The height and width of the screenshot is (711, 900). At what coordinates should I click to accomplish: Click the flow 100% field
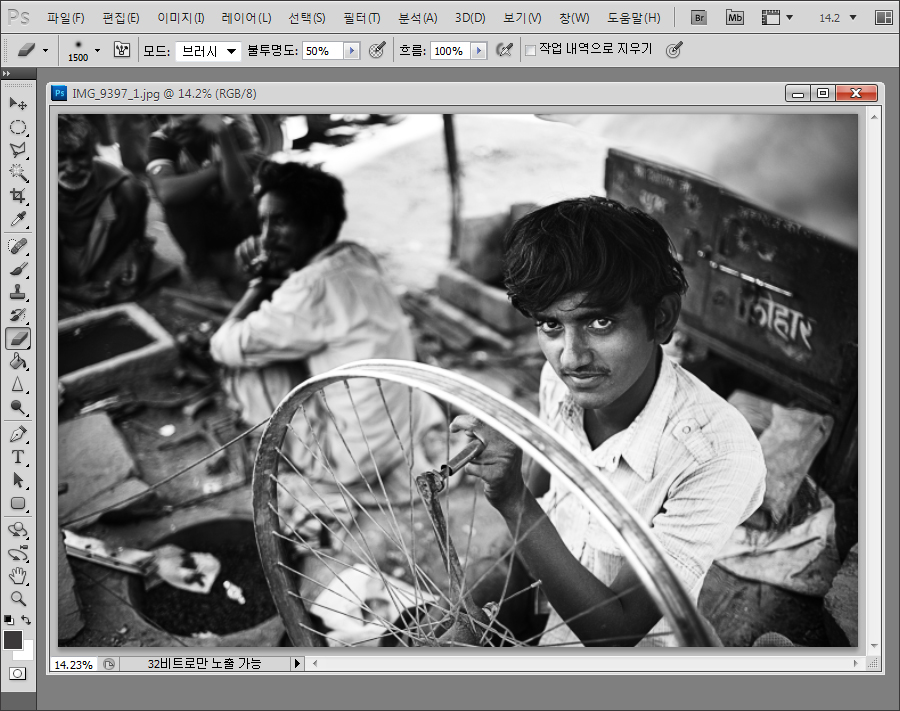click(451, 51)
